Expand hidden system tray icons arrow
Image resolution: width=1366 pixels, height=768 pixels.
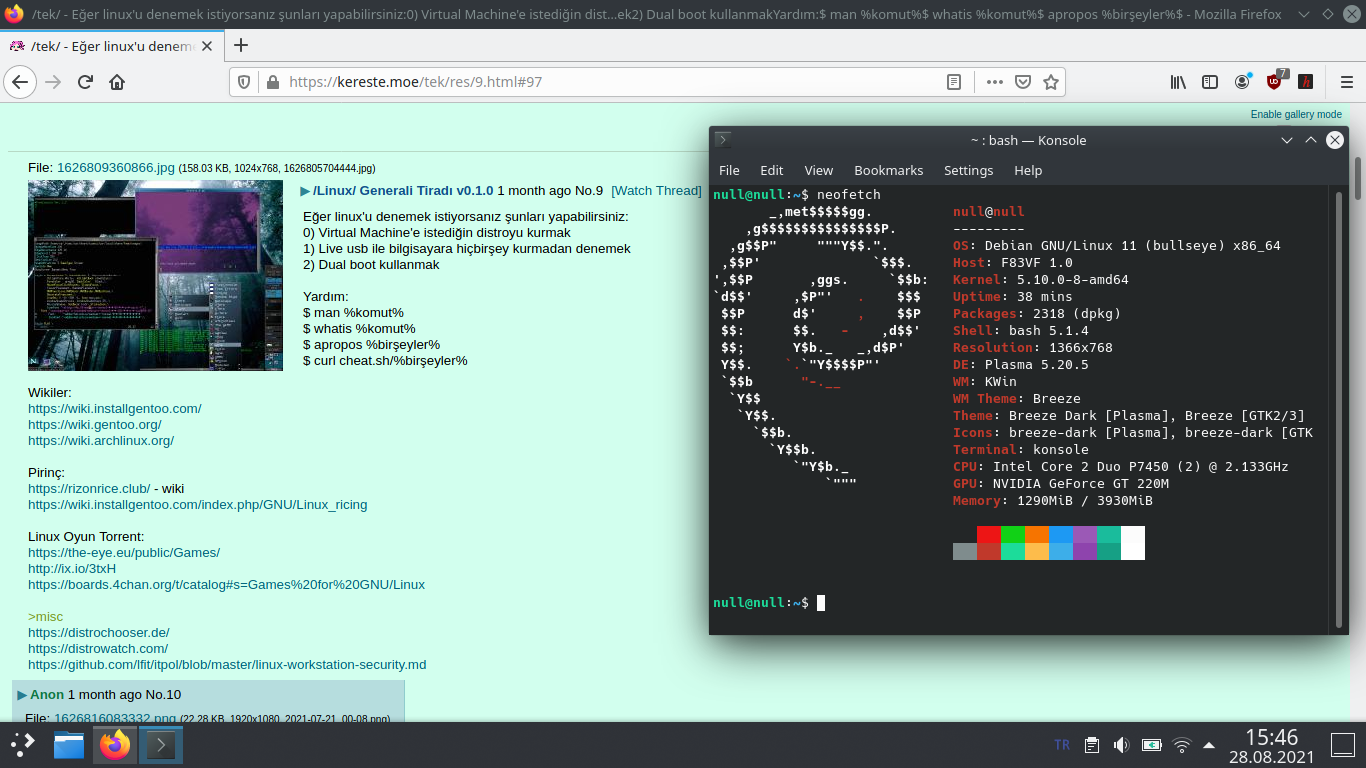(x=1209, y=745)
